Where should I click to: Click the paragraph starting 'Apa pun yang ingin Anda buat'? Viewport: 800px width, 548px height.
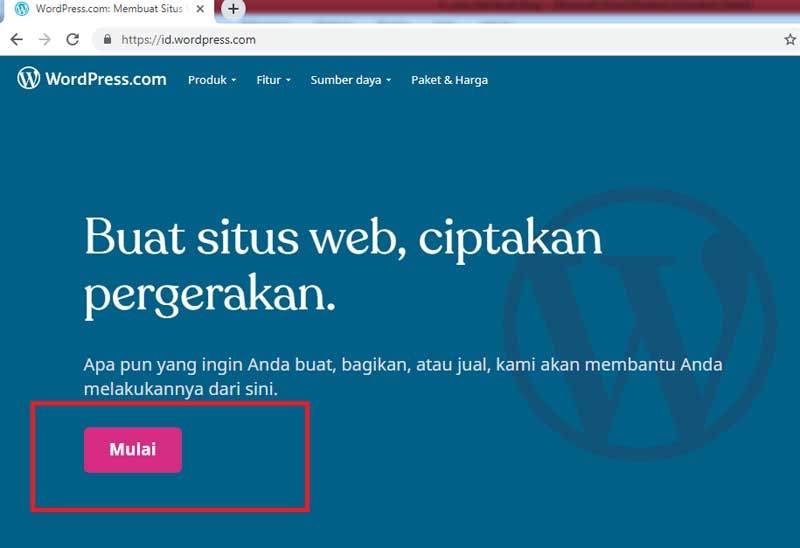pos(403,377)
